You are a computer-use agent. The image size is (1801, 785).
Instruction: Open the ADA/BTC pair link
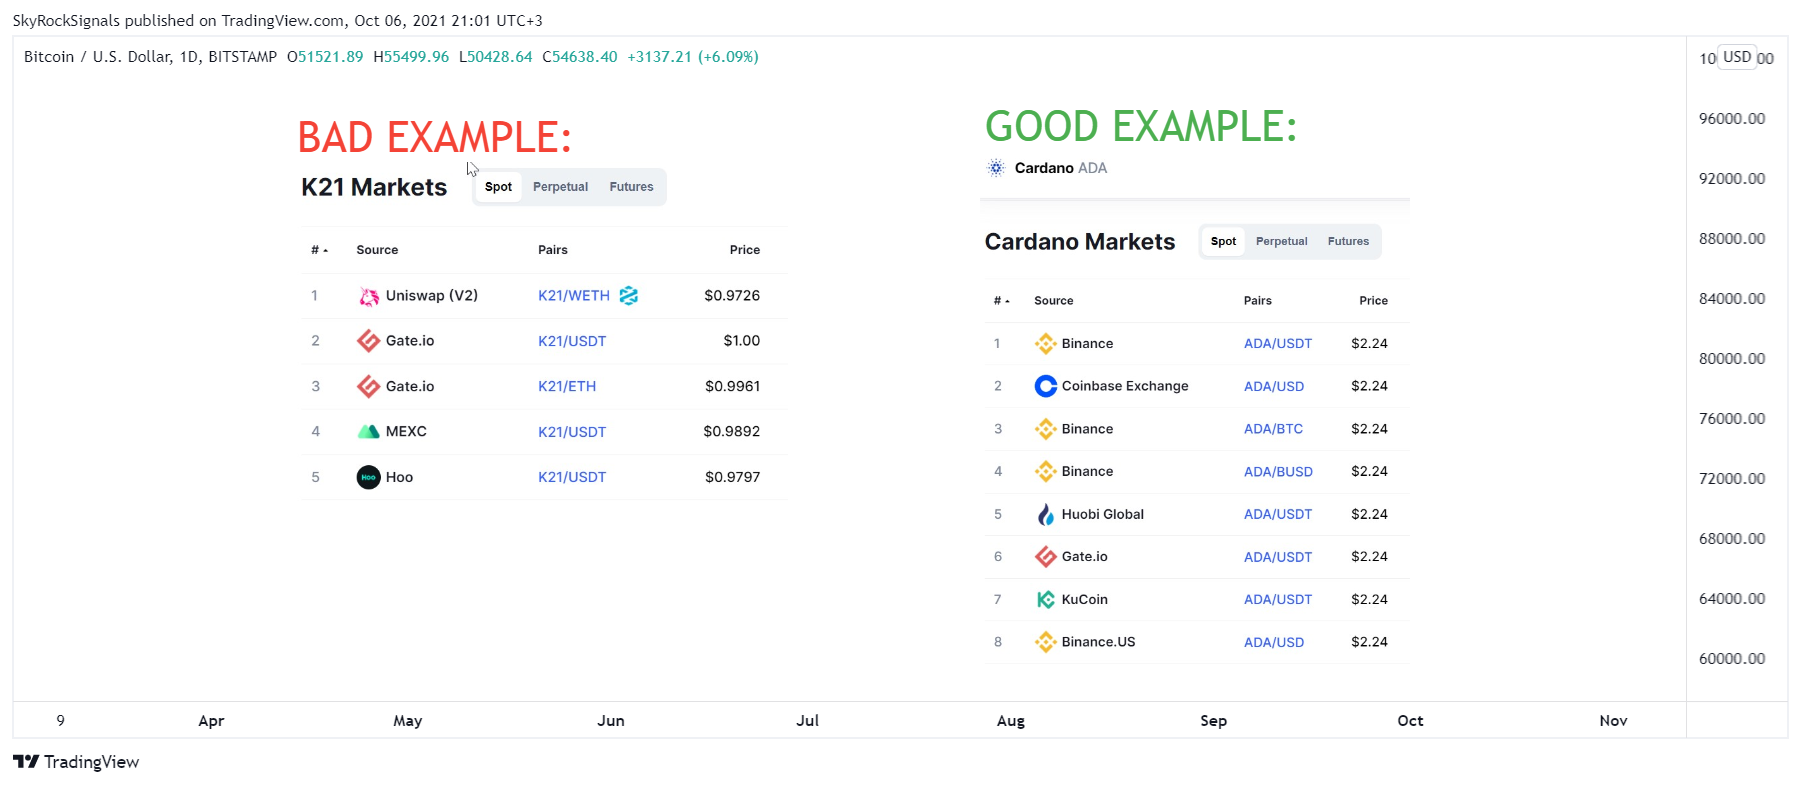click(1273, 429)
